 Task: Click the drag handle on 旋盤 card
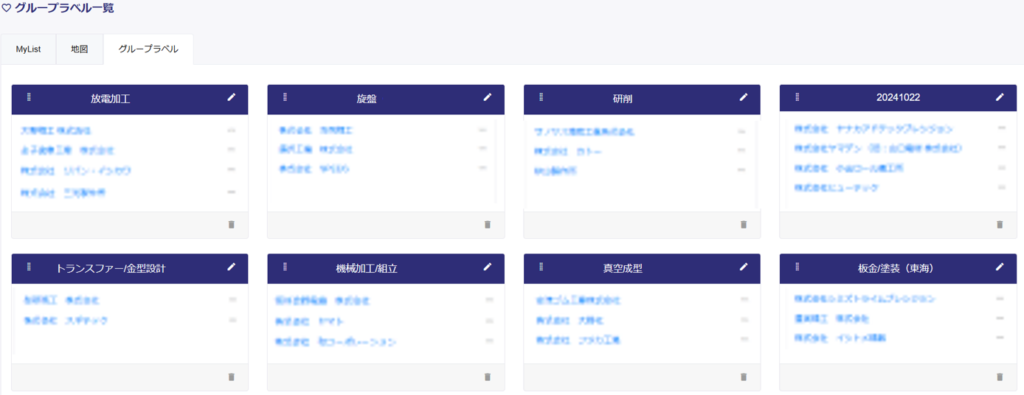click(x=285, y=97)
